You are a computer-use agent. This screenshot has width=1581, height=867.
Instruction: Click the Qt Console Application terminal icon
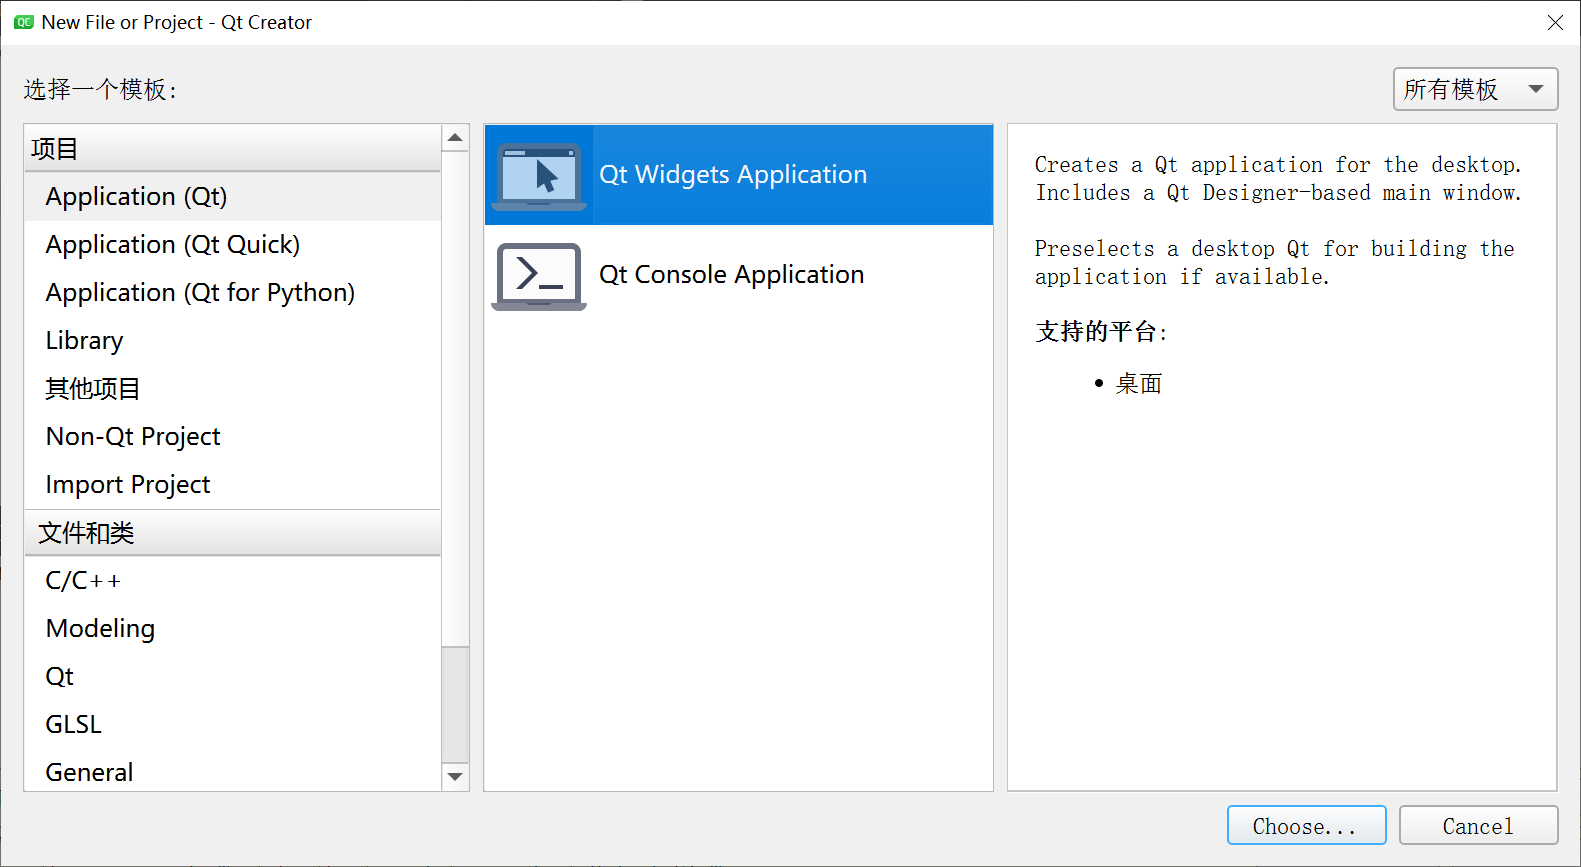pos(539,277)
